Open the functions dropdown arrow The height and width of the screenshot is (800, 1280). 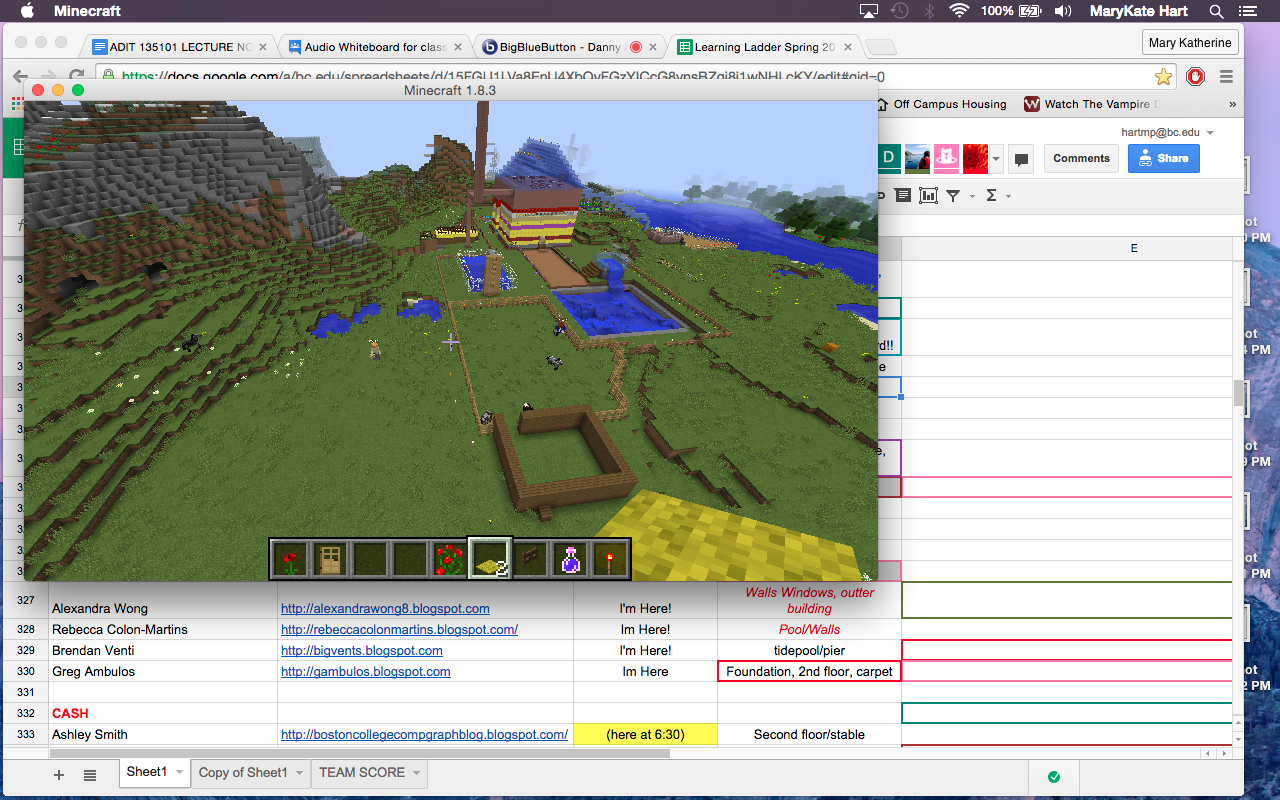pos(1008,197)
